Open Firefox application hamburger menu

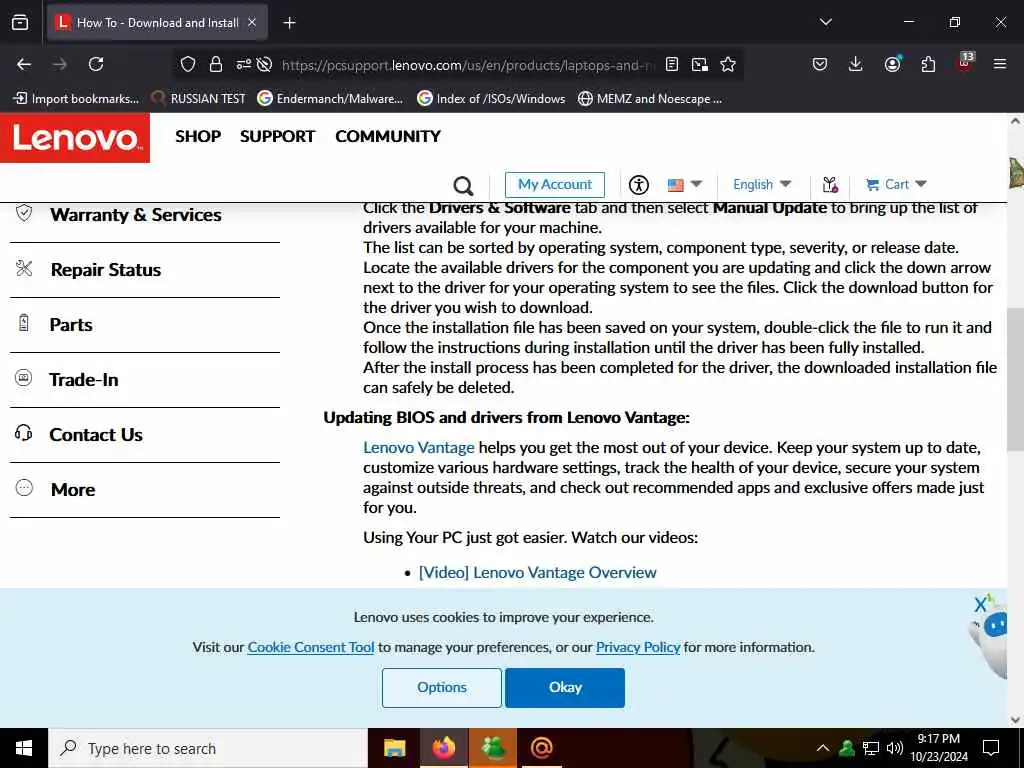pyautogui.click(x=999, y=64)
